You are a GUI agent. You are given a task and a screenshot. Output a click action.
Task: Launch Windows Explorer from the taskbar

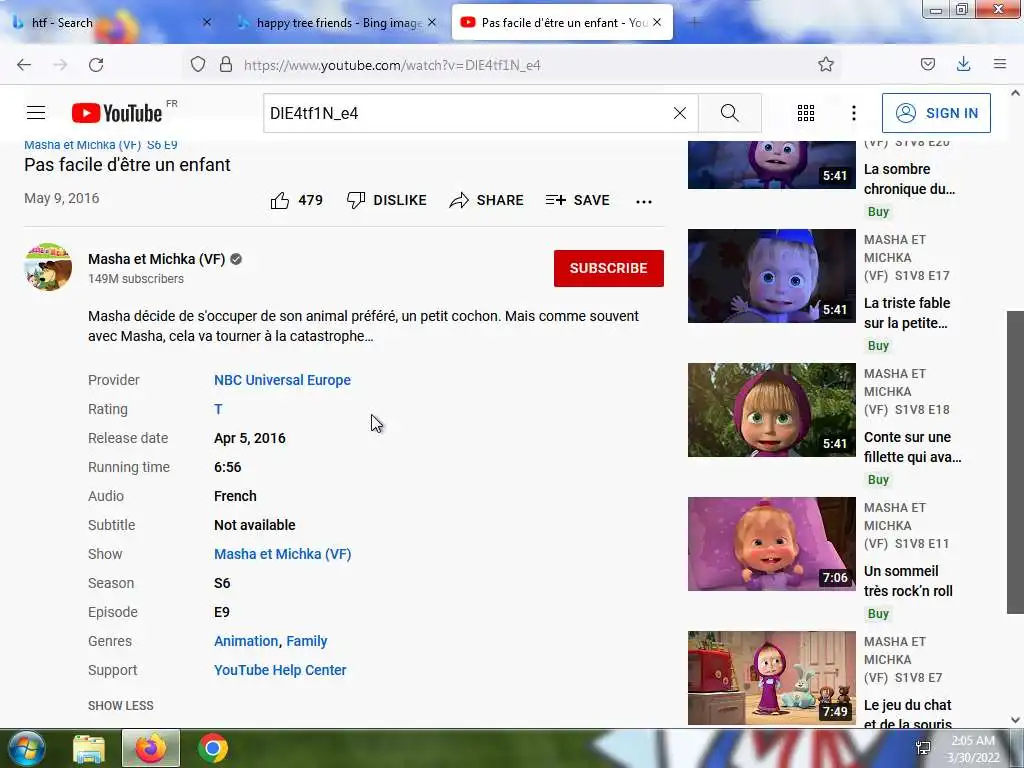[88, 748]
